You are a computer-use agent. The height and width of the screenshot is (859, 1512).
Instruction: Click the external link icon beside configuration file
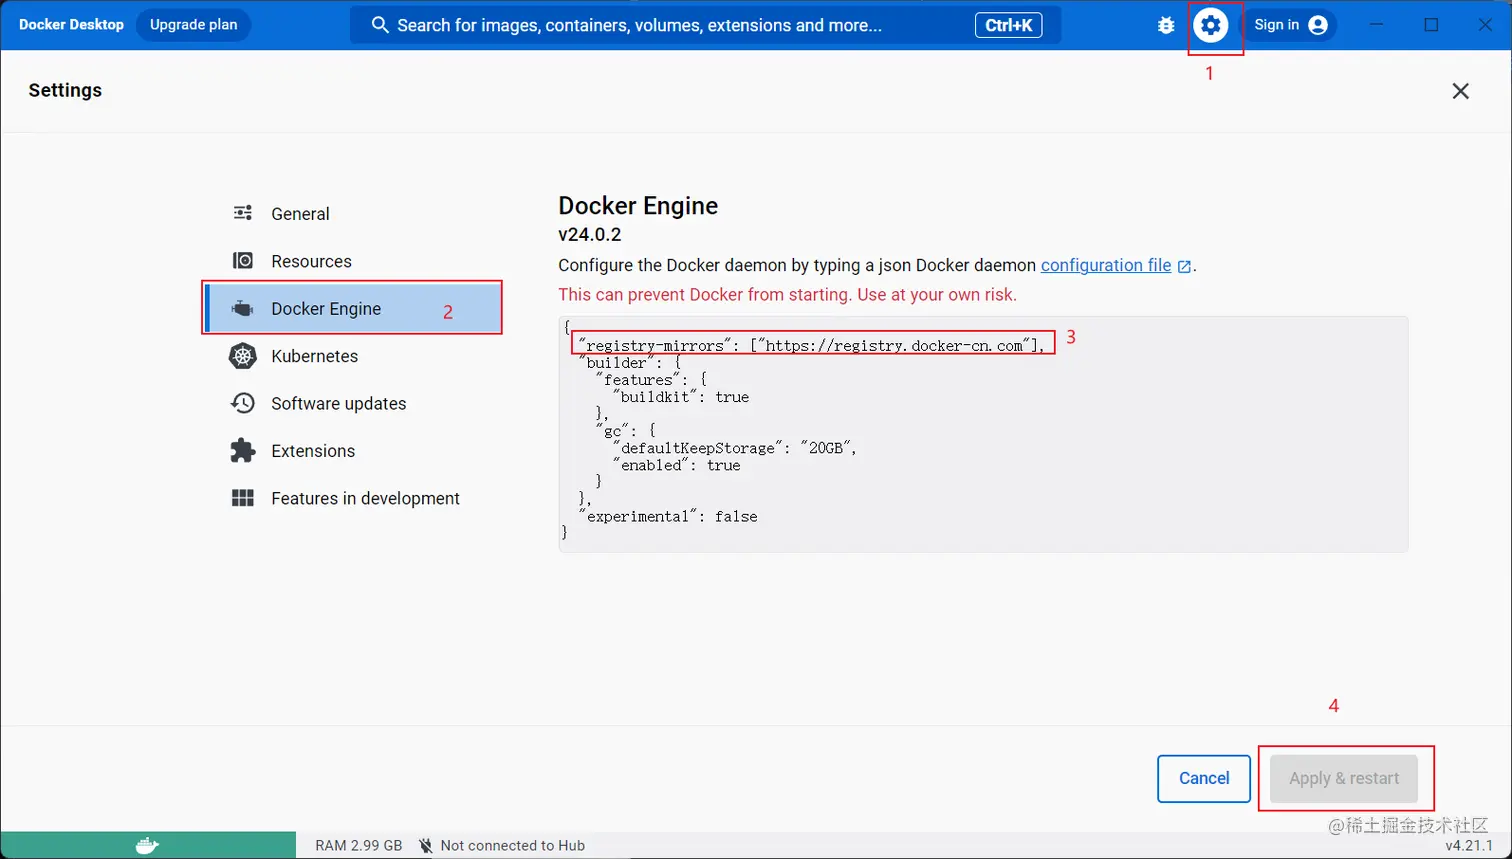1184,266
